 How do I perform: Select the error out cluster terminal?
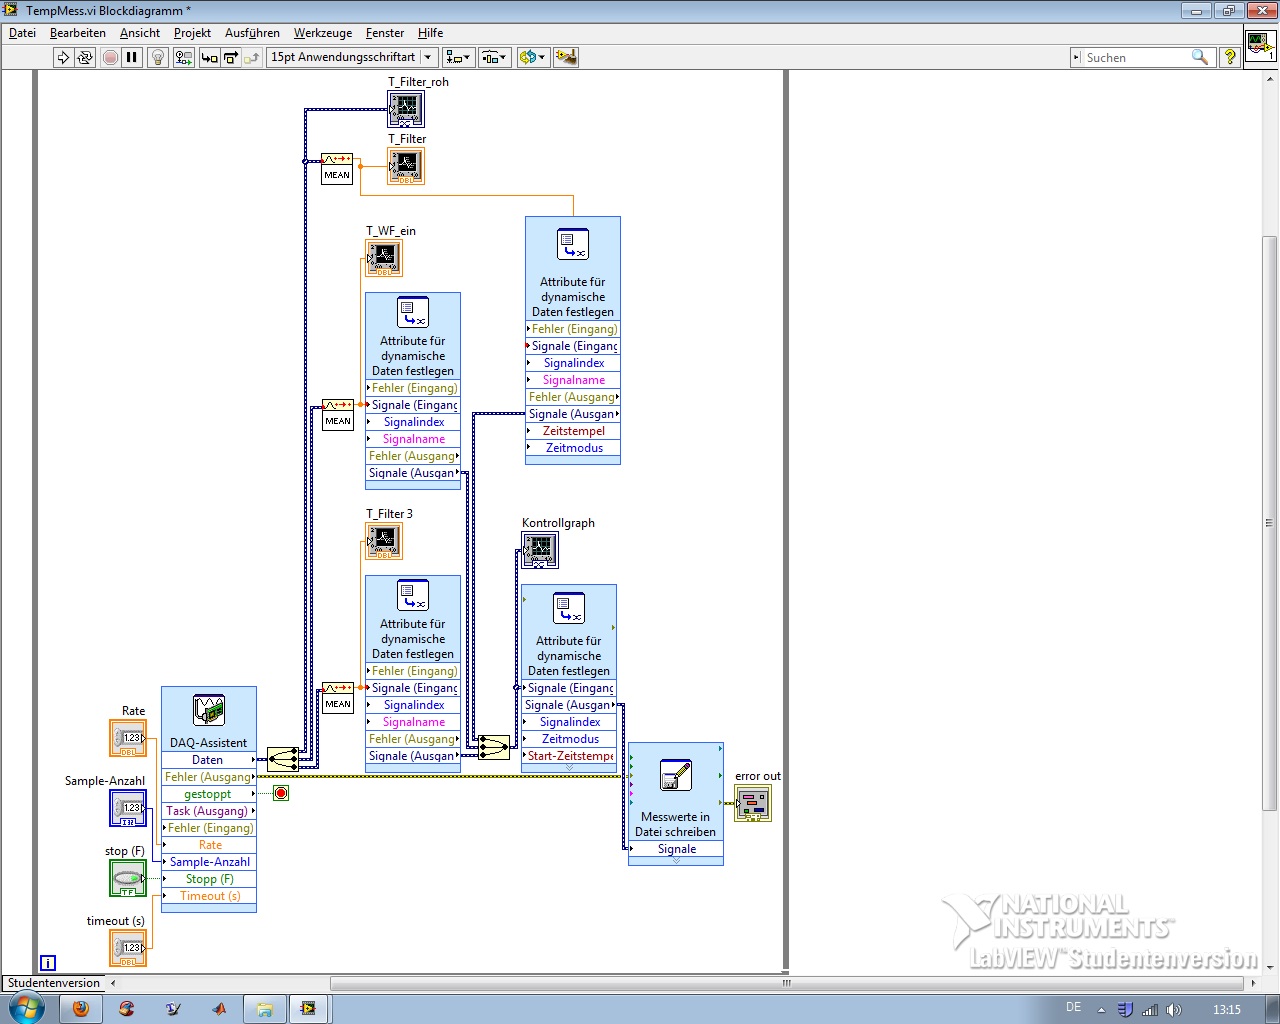(x=753, y=803)
